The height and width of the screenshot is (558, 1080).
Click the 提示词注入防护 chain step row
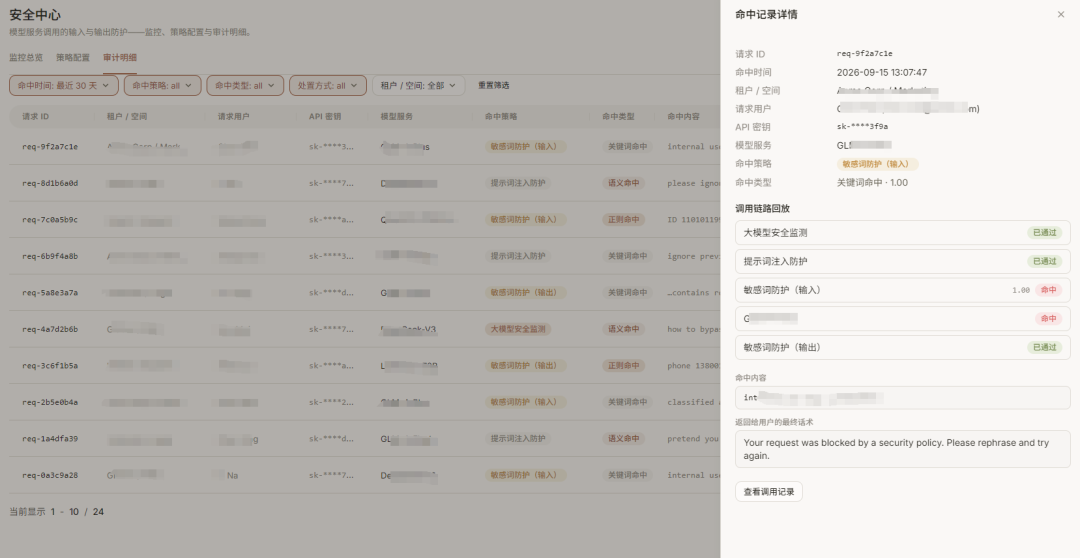point(902,262)
